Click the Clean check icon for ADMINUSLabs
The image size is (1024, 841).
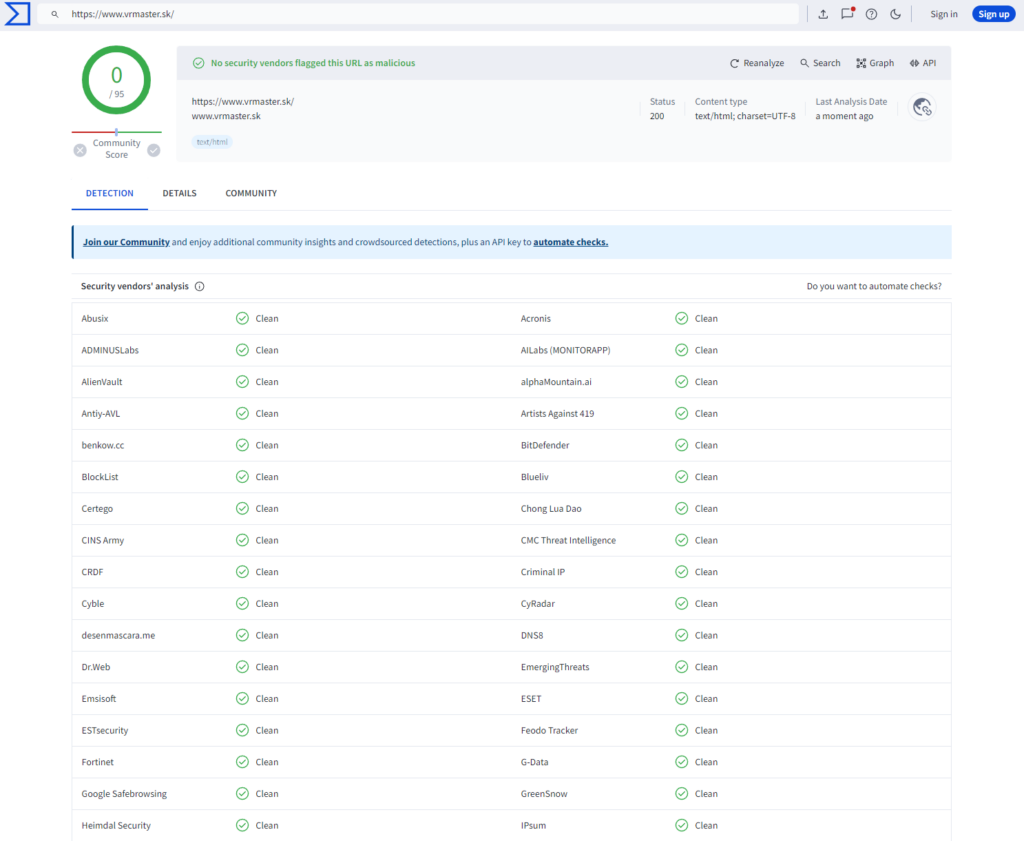[x=242, y=350]
